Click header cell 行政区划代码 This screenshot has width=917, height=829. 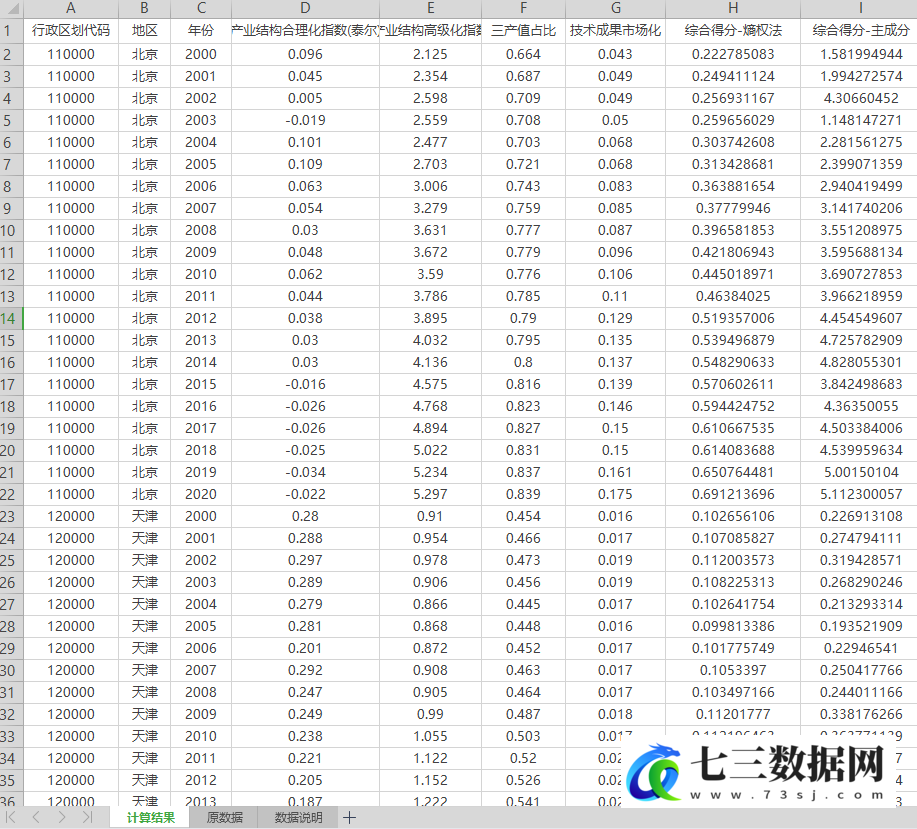pyautogui.click(x=71, y=30)
